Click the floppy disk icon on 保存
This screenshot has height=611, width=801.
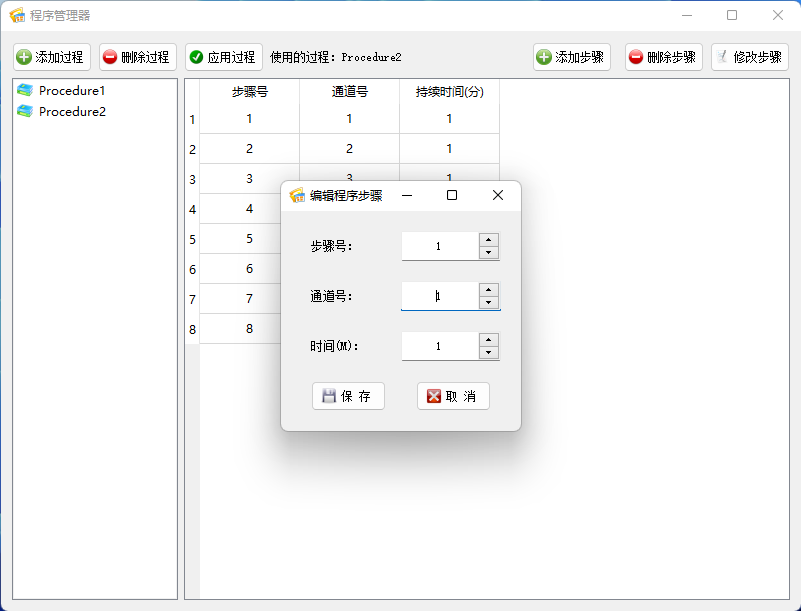[328, 396]
